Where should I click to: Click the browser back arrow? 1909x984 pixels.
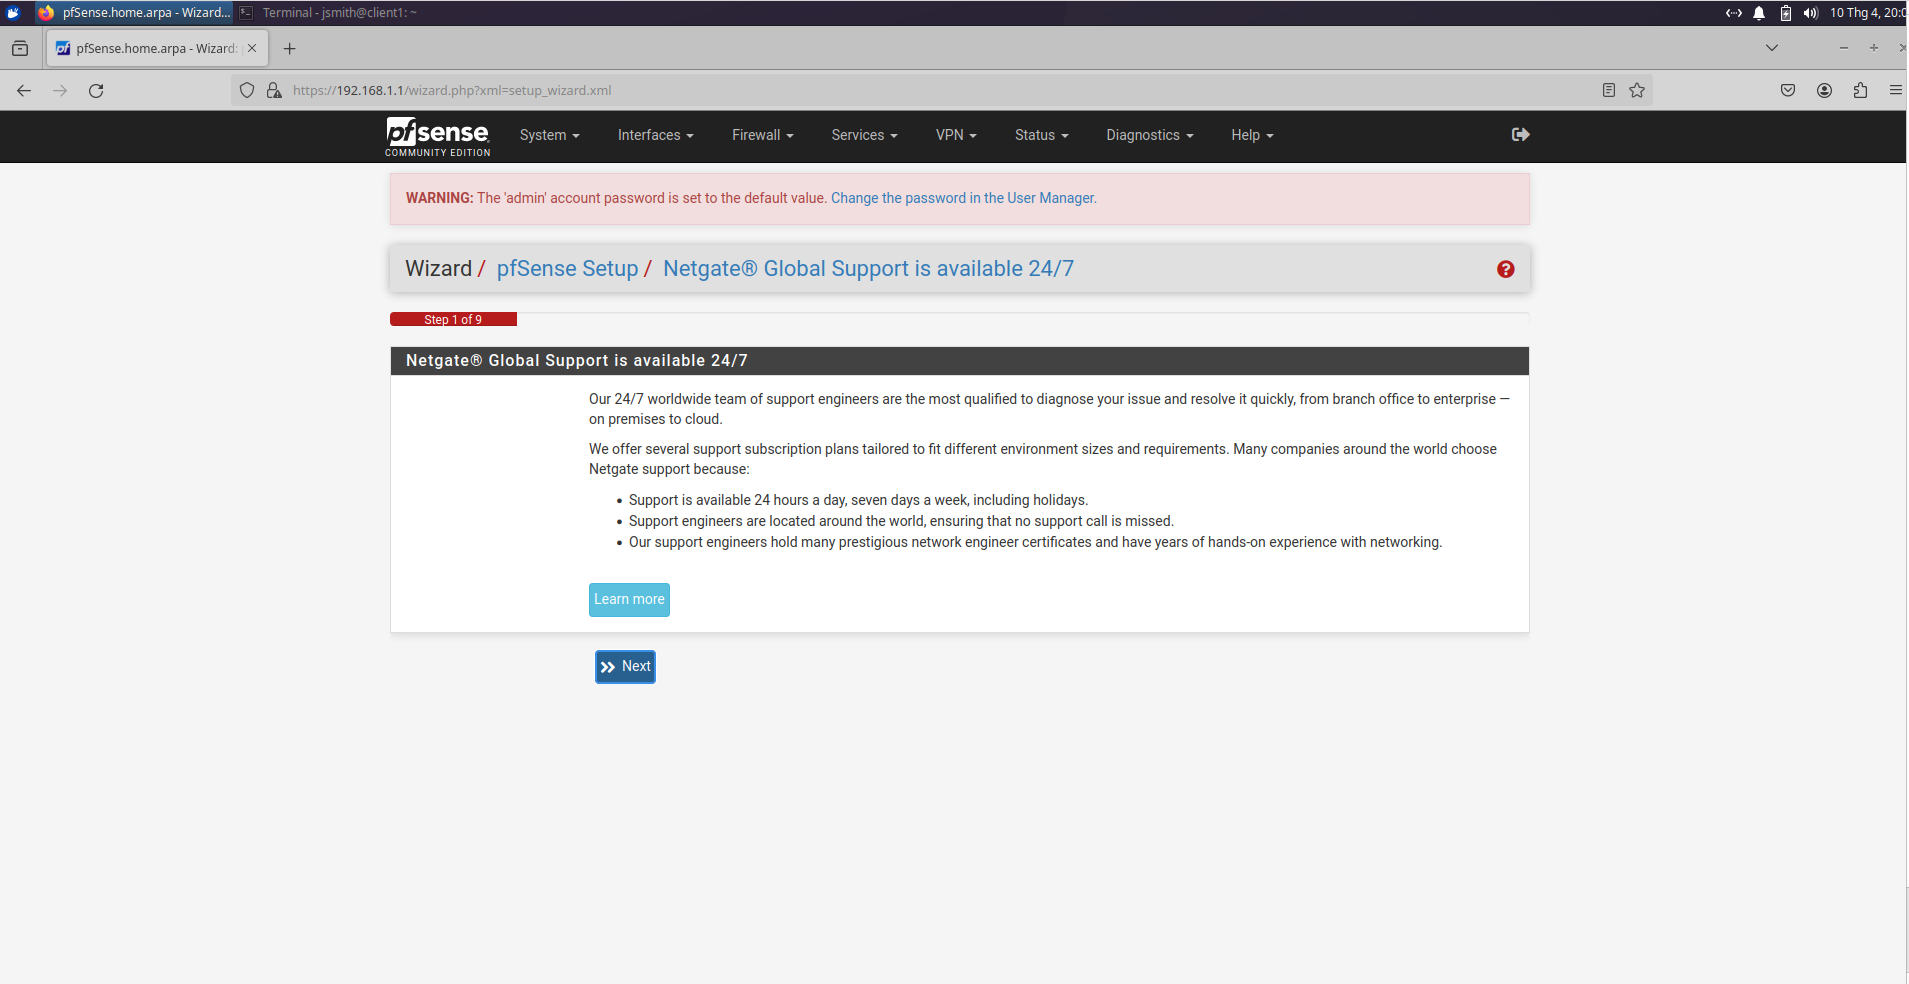tap(24, 90)
